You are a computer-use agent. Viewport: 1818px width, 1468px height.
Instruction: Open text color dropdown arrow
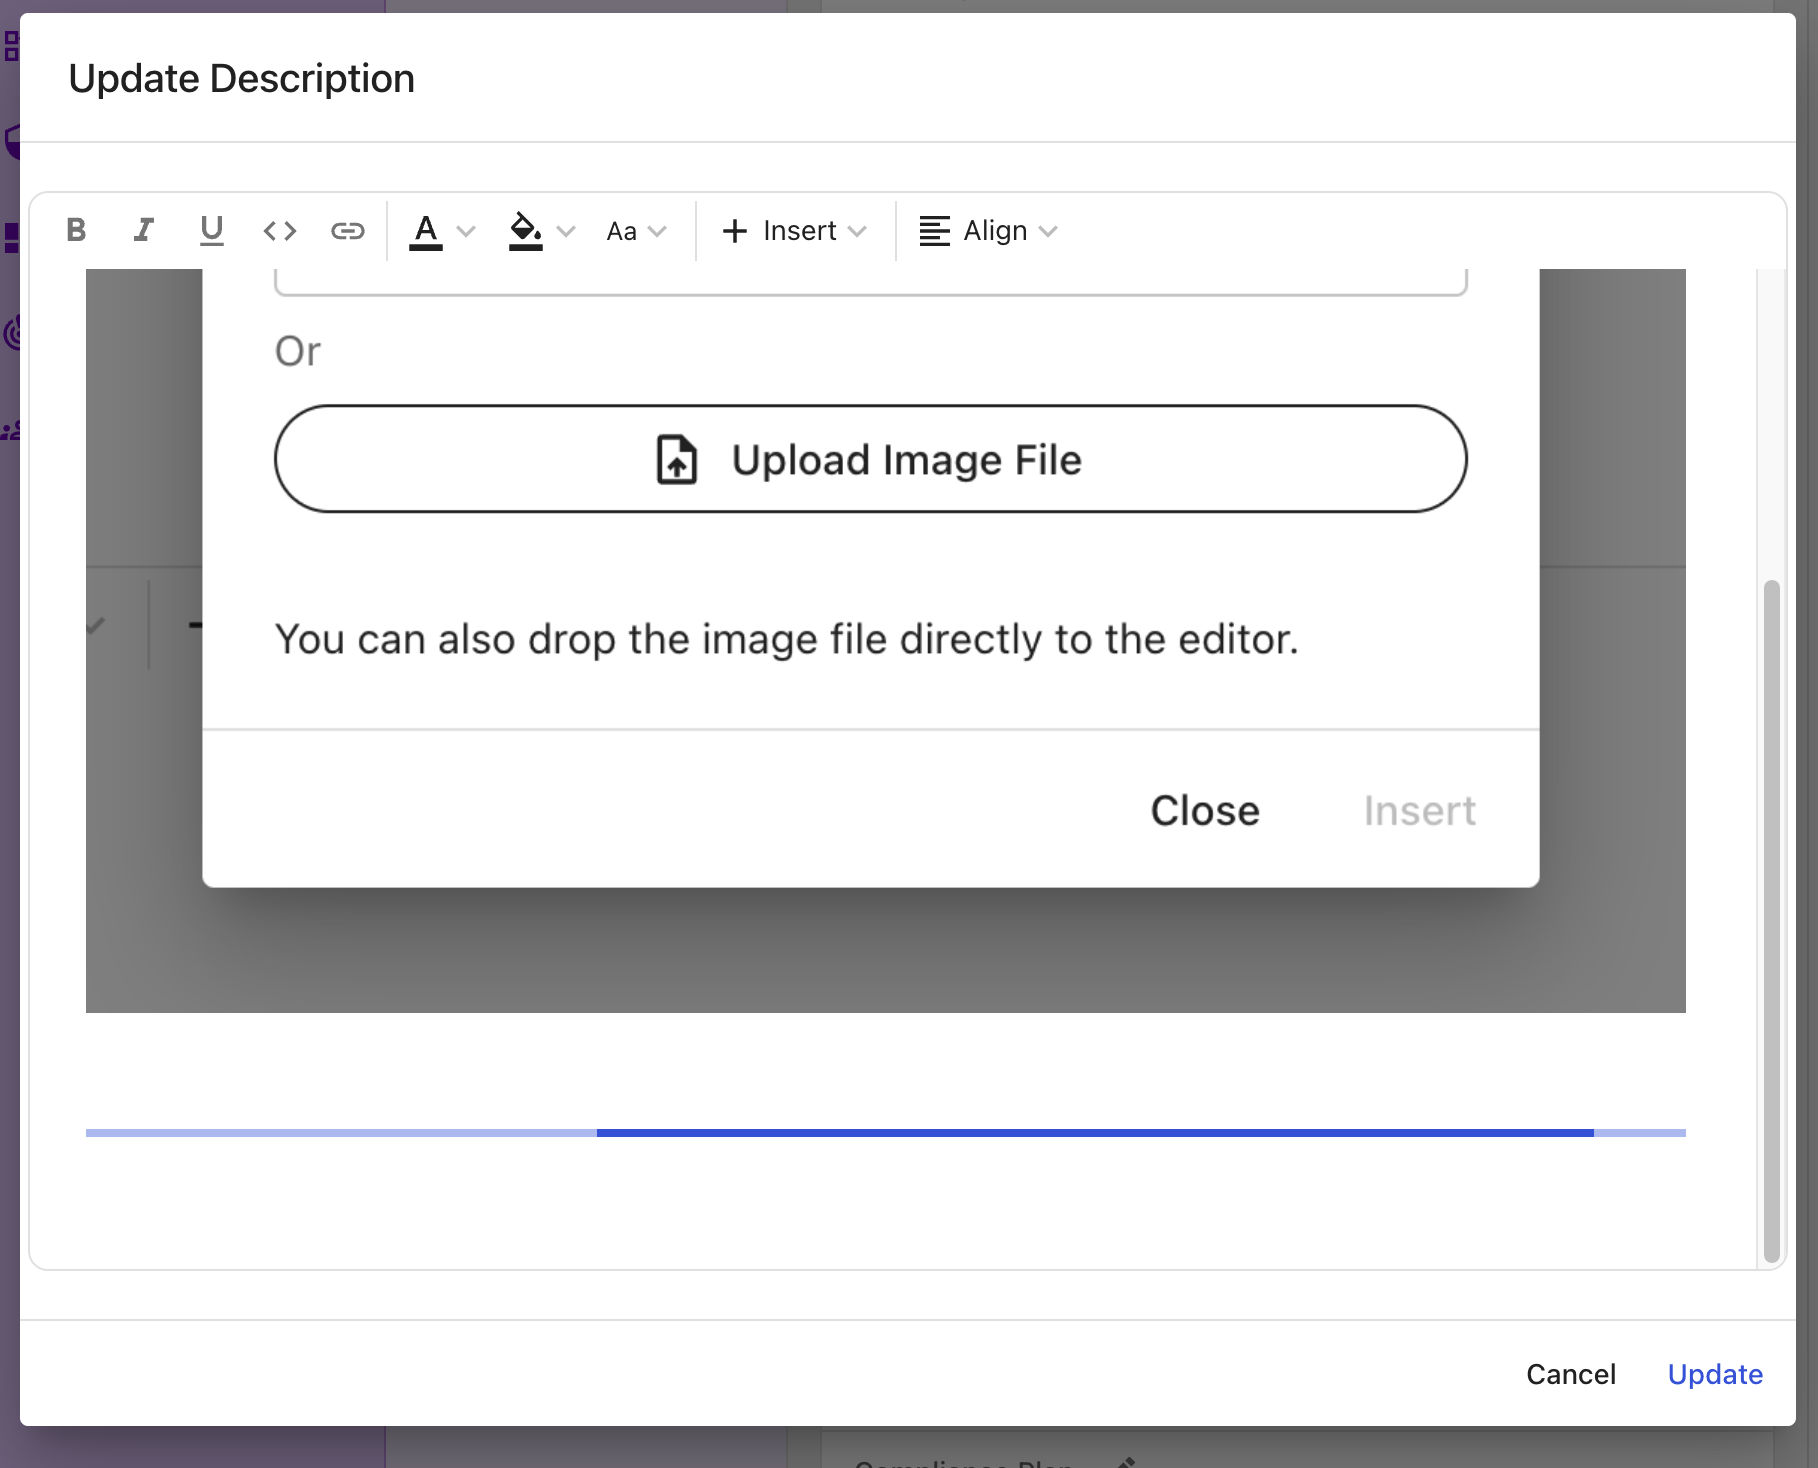466,231
